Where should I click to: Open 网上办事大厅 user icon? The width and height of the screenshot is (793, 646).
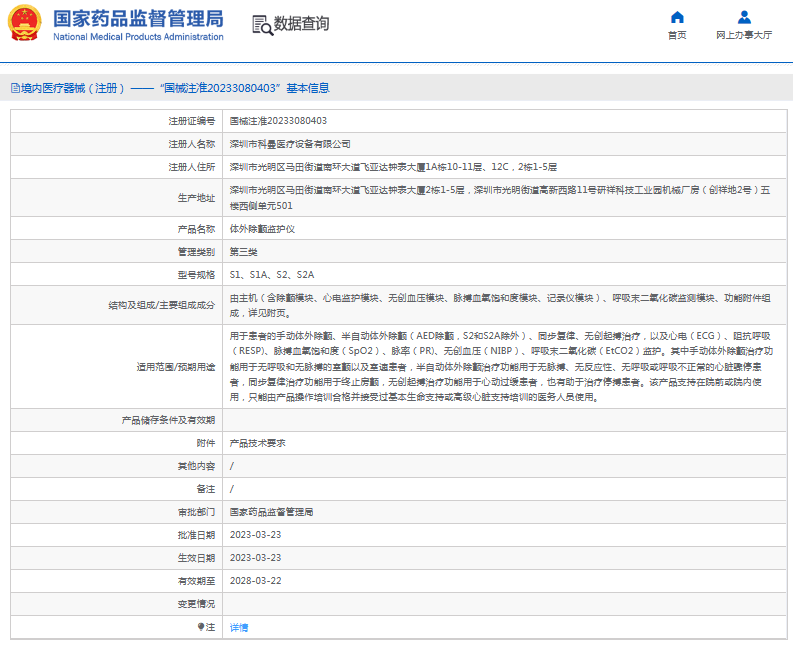pos(744,17)
